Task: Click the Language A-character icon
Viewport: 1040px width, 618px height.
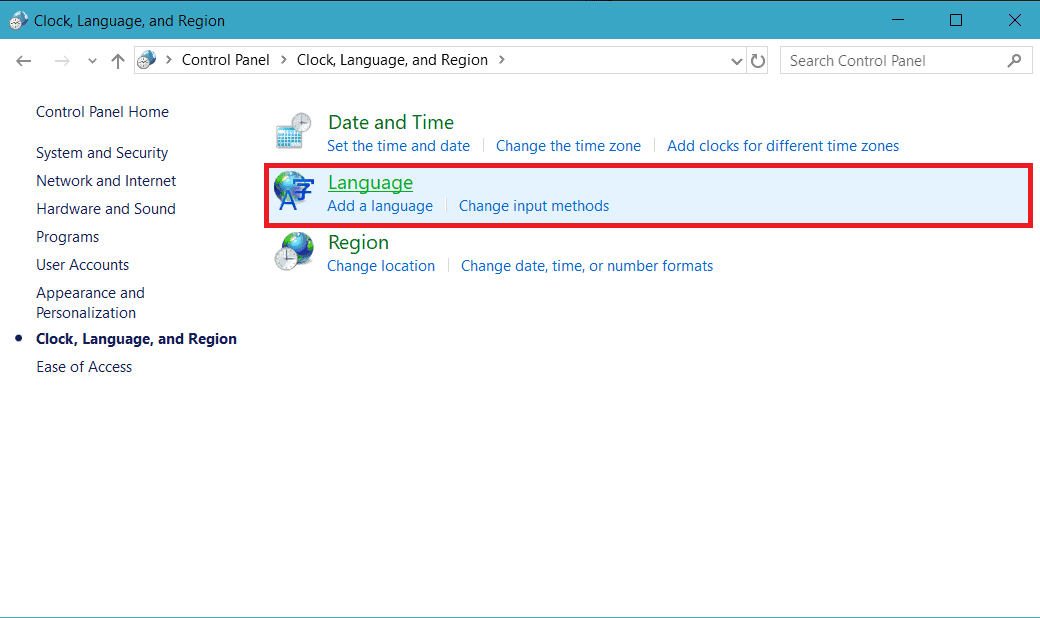Action: pos(293,192)
